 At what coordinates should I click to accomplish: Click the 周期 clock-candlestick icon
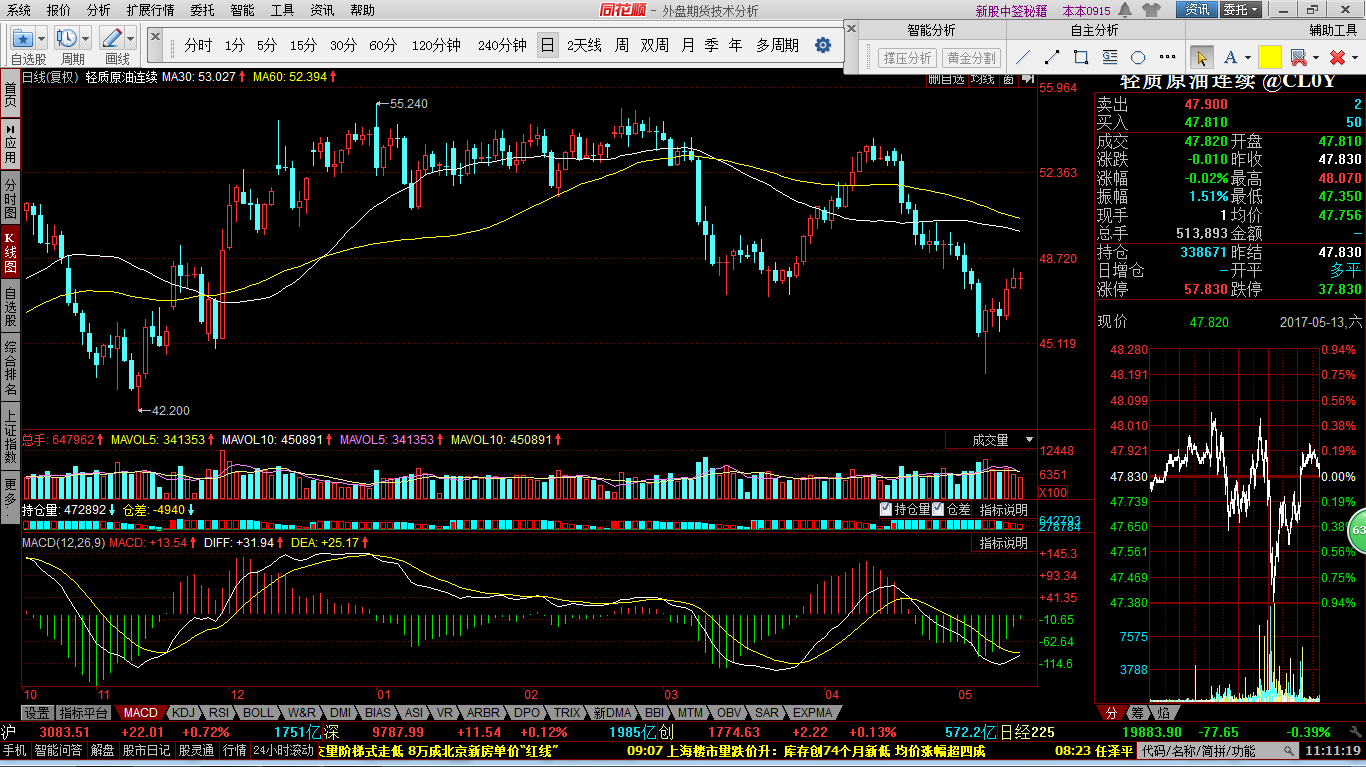(x=67, y=39)
